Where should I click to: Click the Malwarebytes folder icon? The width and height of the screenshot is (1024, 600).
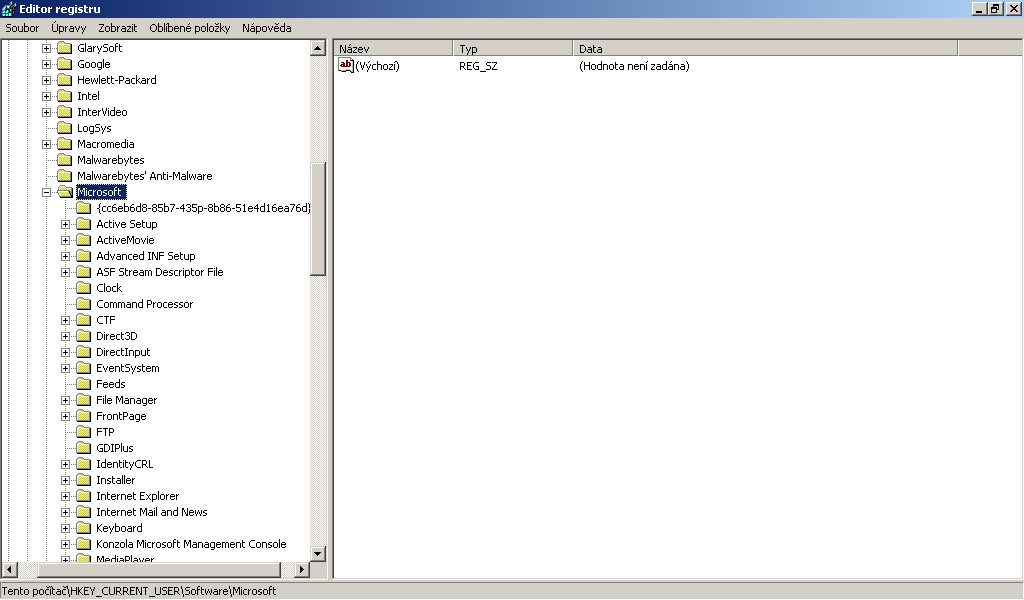click(x=65, y=160)
